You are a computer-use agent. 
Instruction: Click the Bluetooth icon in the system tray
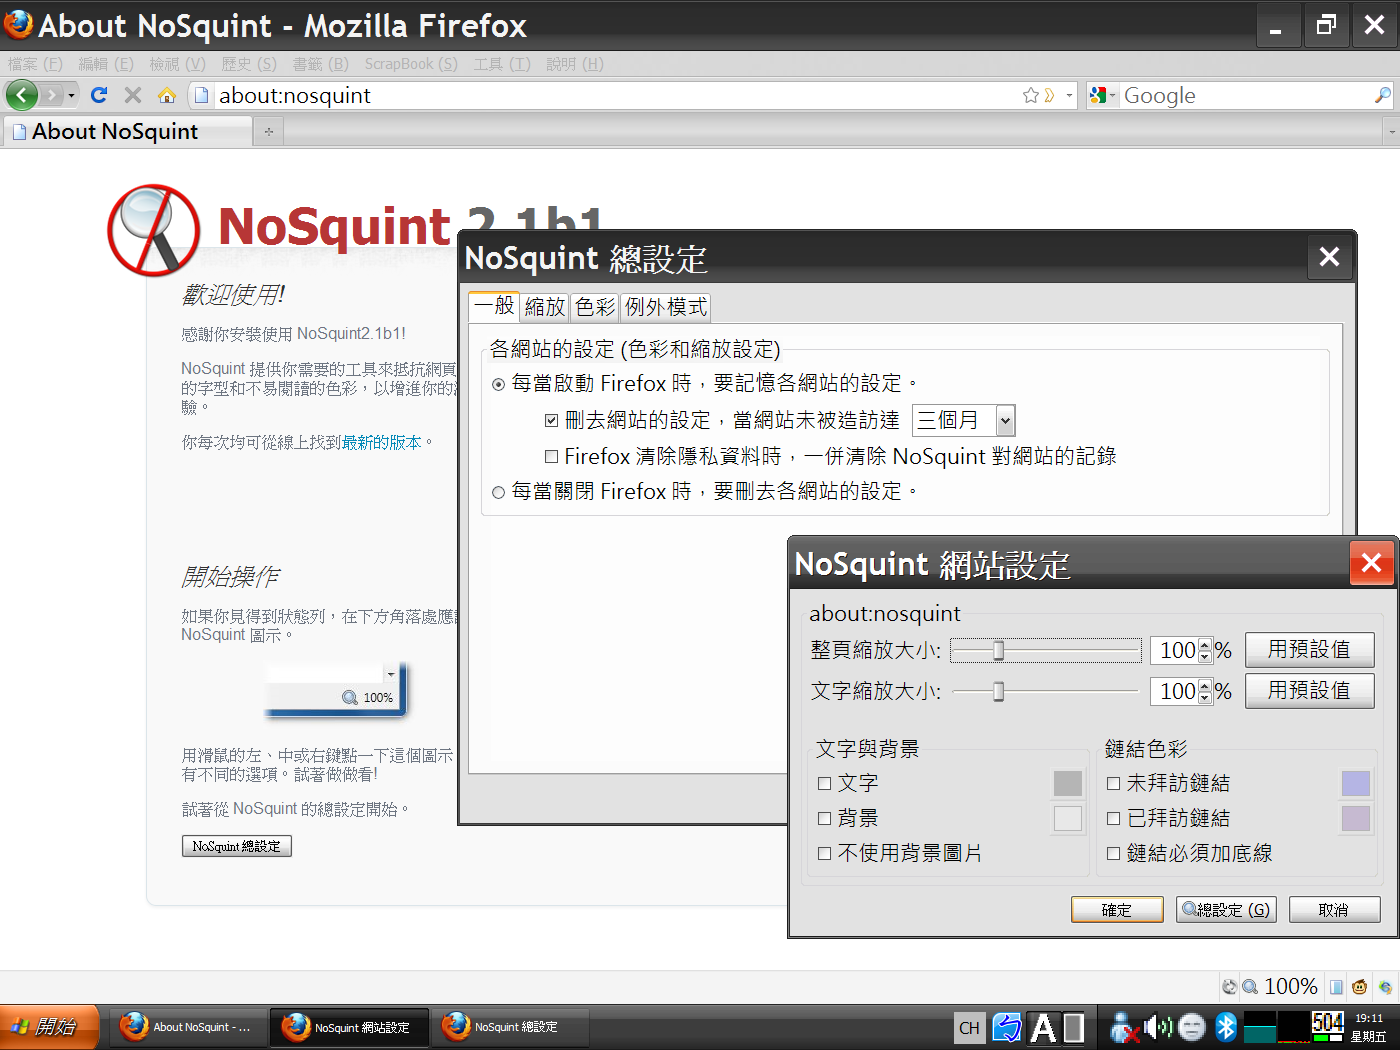point(1226,1027)
